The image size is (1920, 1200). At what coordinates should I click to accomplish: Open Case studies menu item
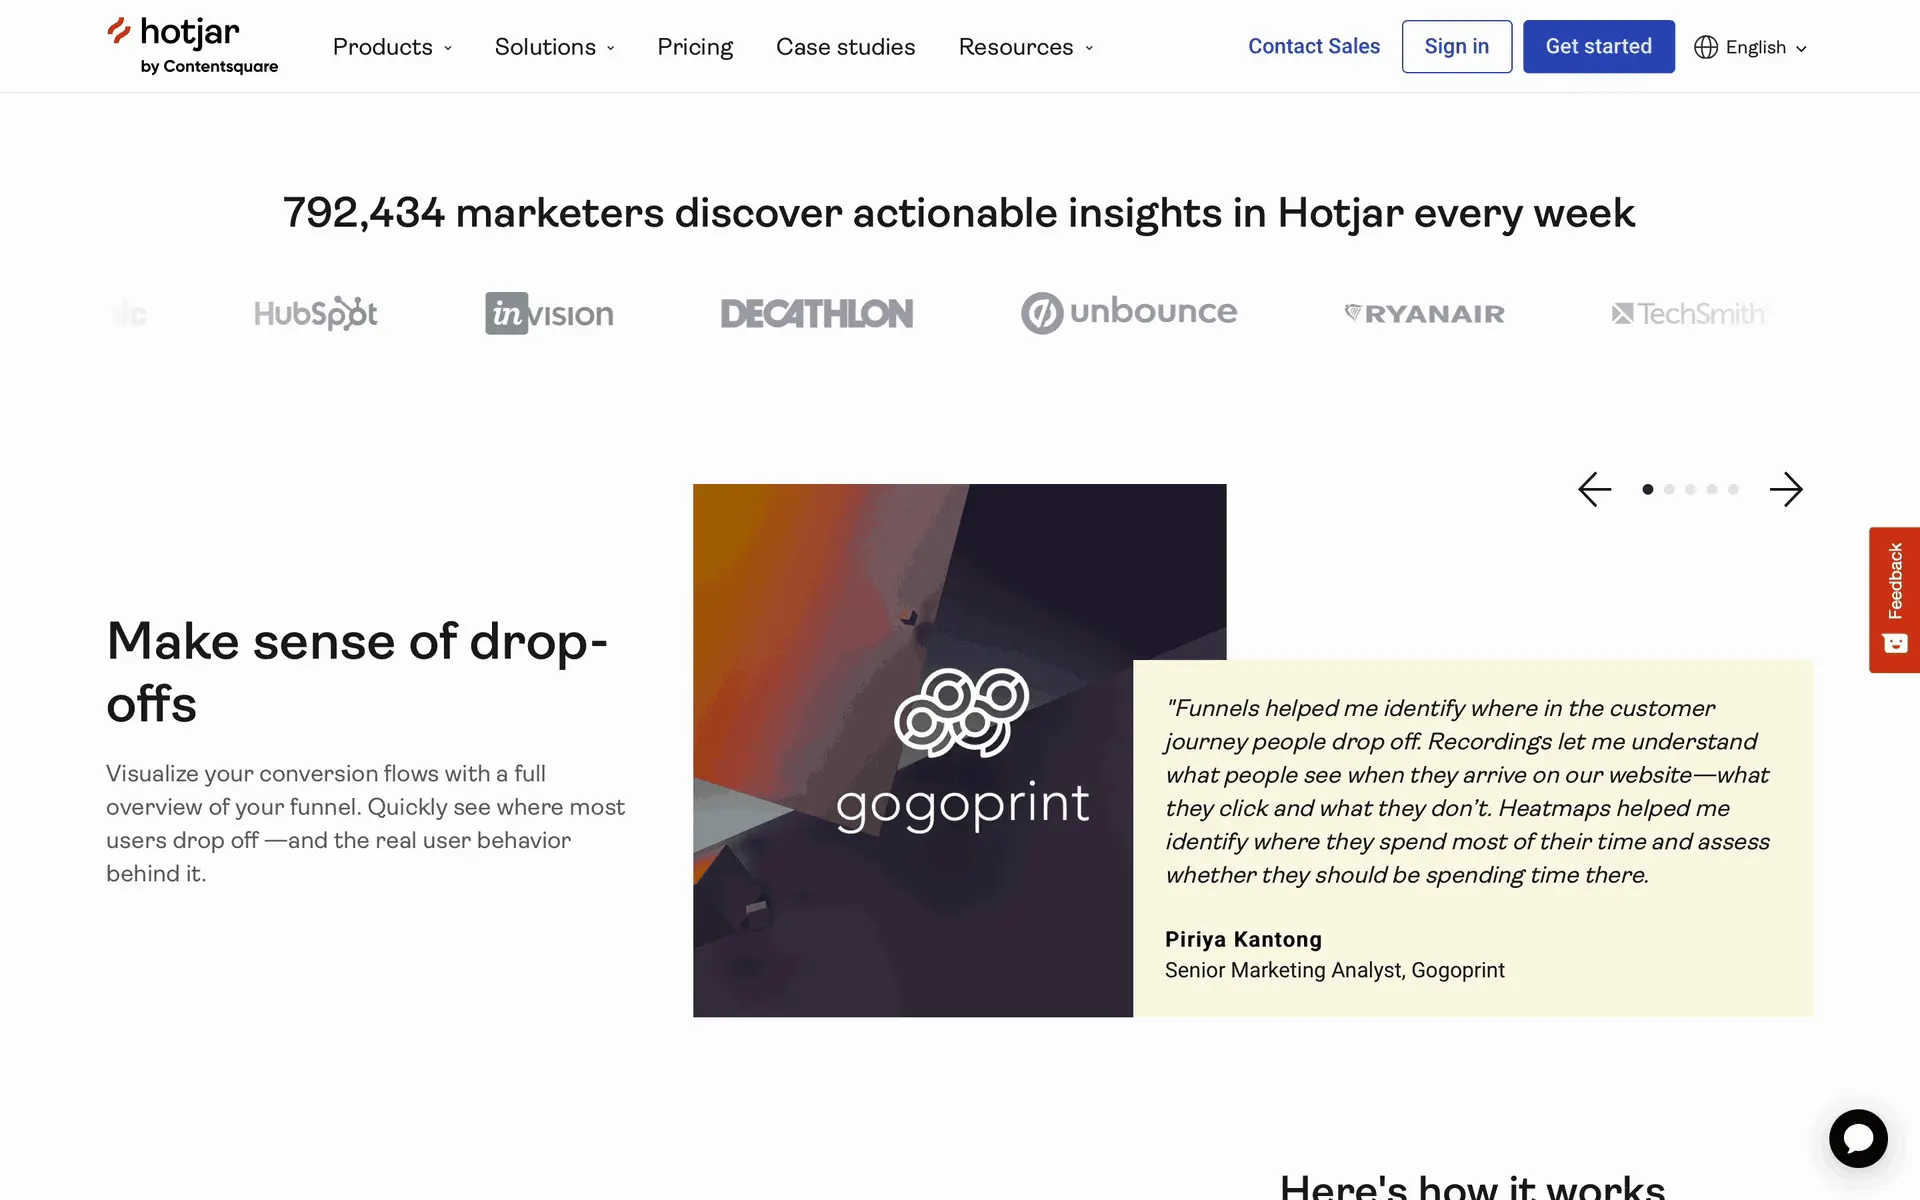(x=845, y=47)
